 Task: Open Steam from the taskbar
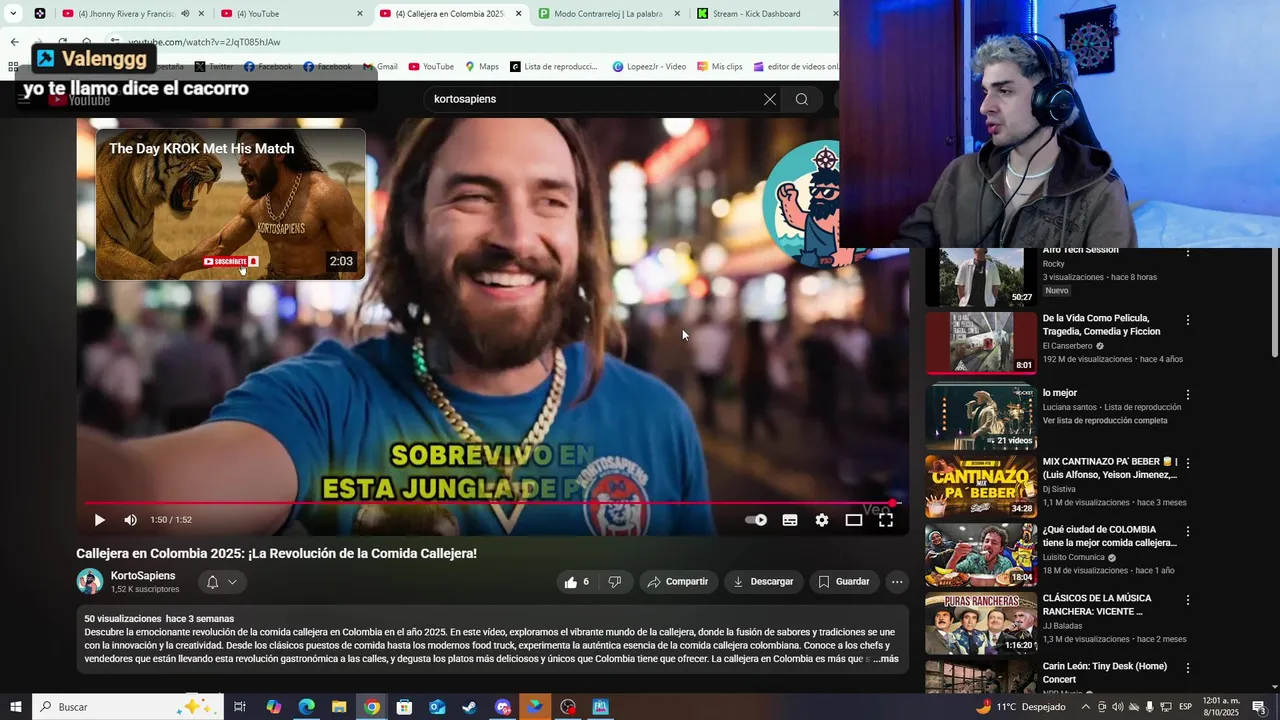click(469, 707)
